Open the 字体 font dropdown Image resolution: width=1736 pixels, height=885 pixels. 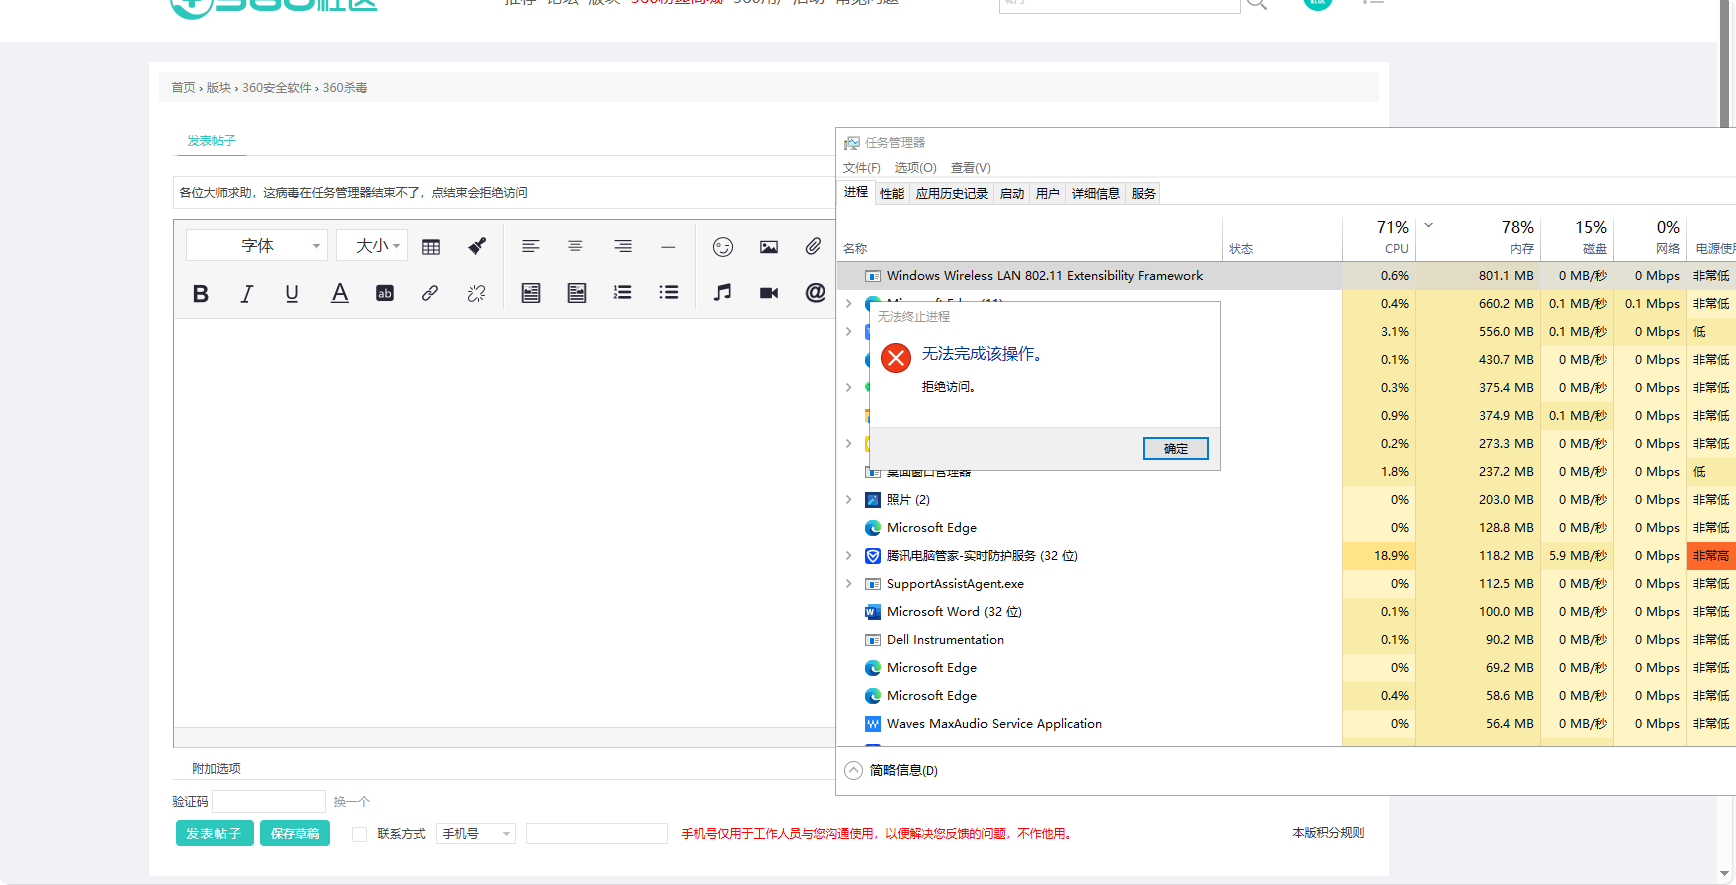[257, 245]
